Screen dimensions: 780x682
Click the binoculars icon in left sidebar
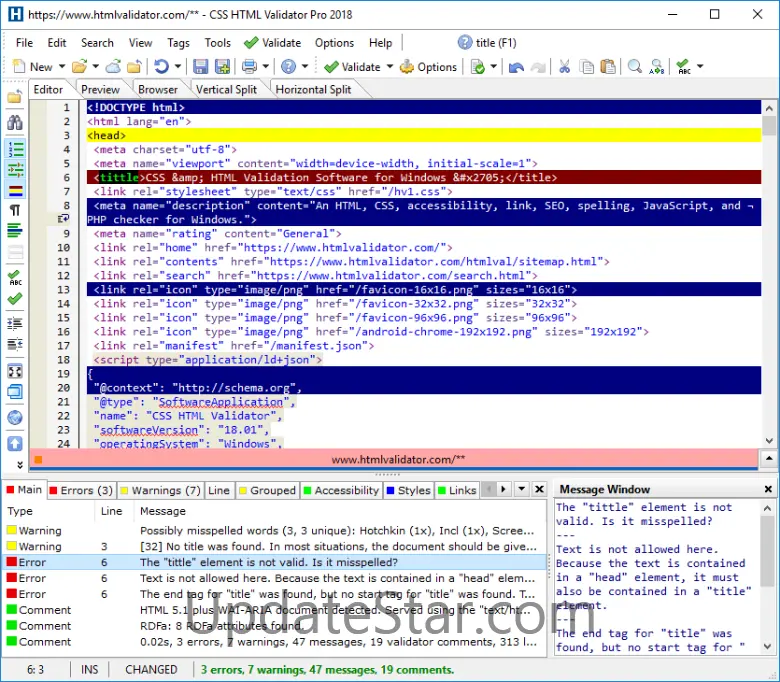15,122
